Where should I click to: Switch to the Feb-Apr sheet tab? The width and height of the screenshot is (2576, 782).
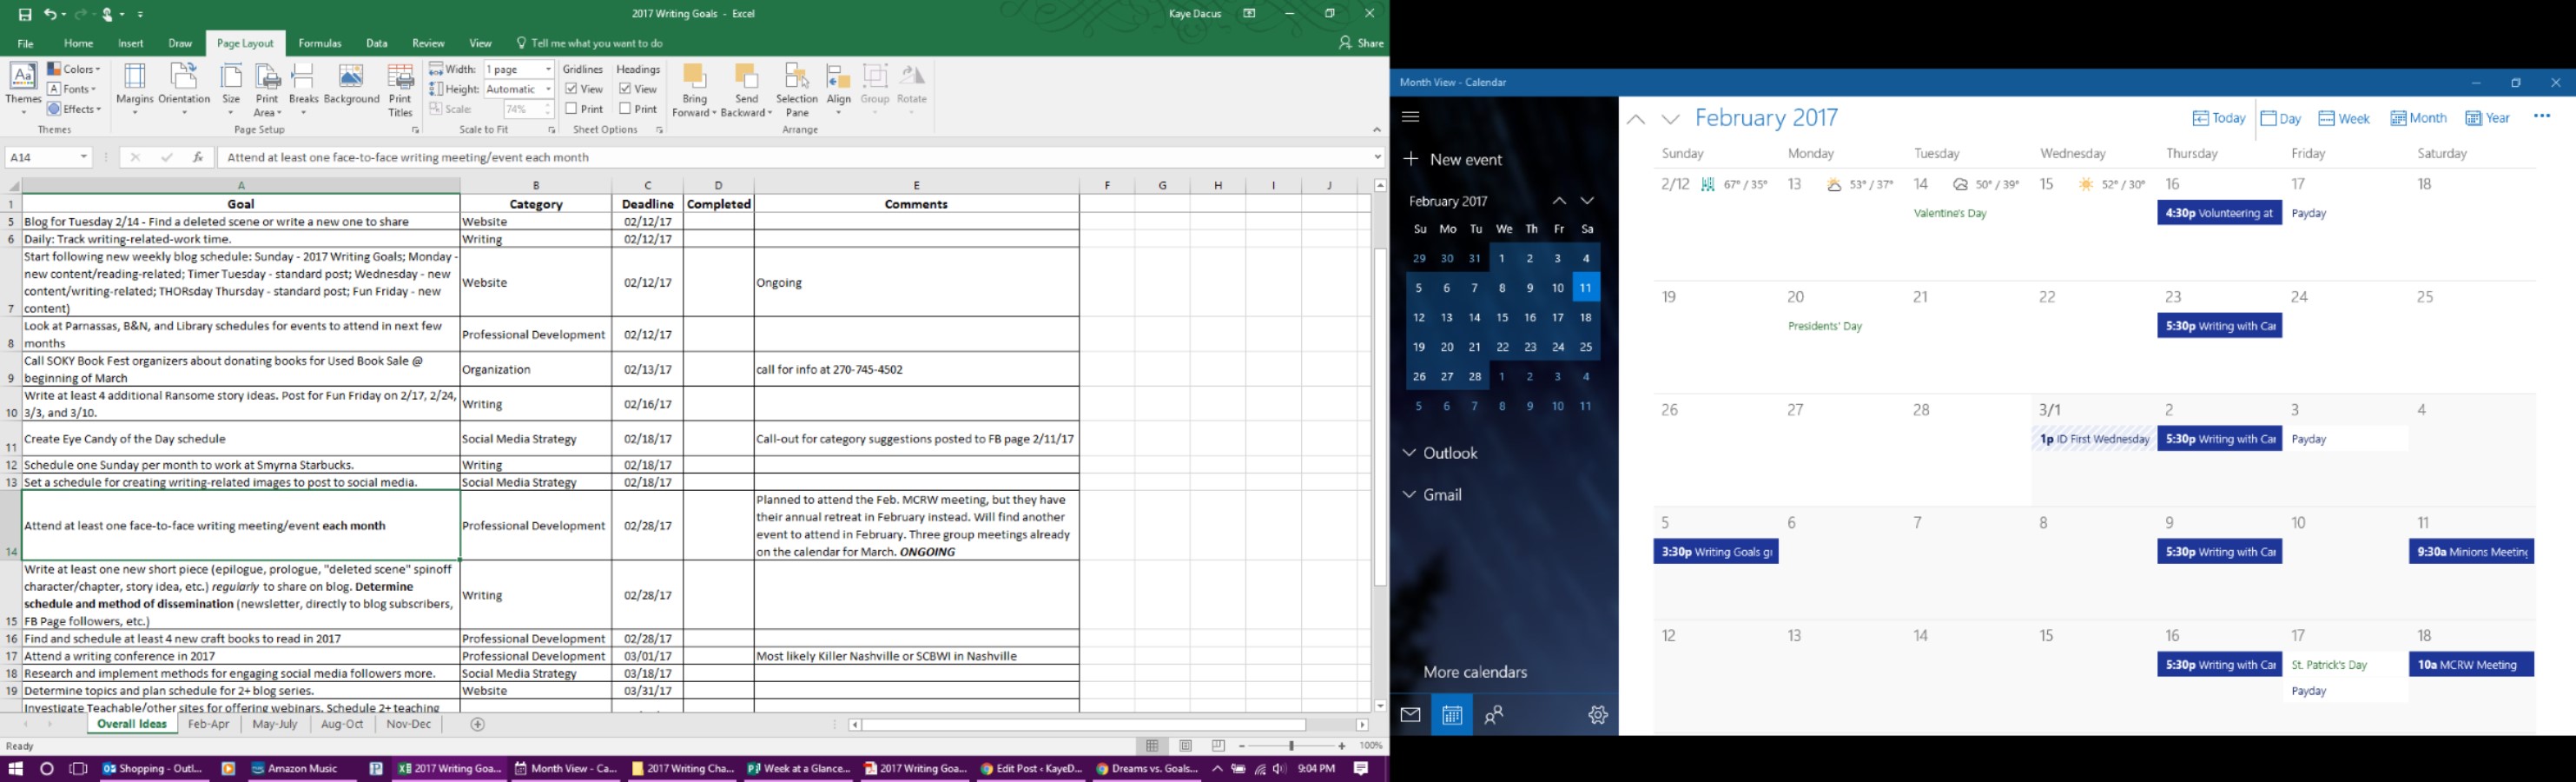point(208,724)
